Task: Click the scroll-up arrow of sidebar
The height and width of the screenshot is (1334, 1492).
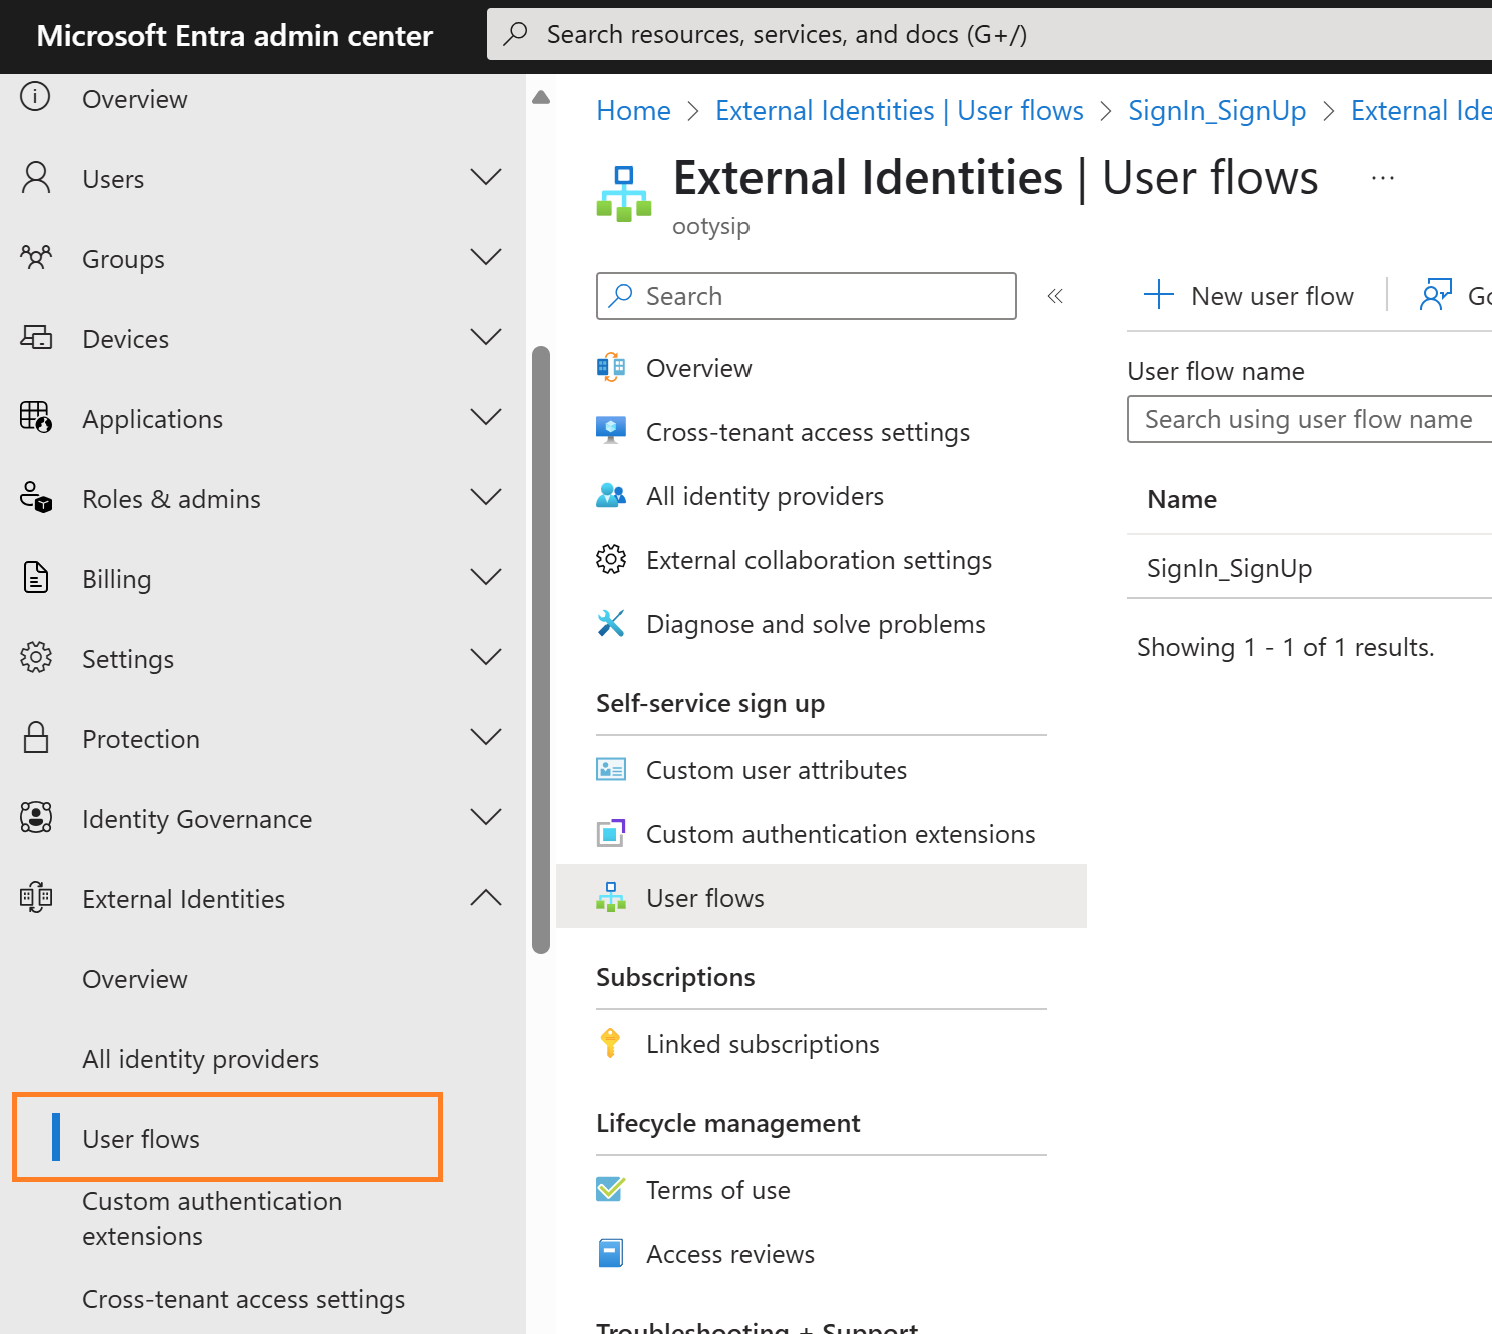Action: pos(541,97)
